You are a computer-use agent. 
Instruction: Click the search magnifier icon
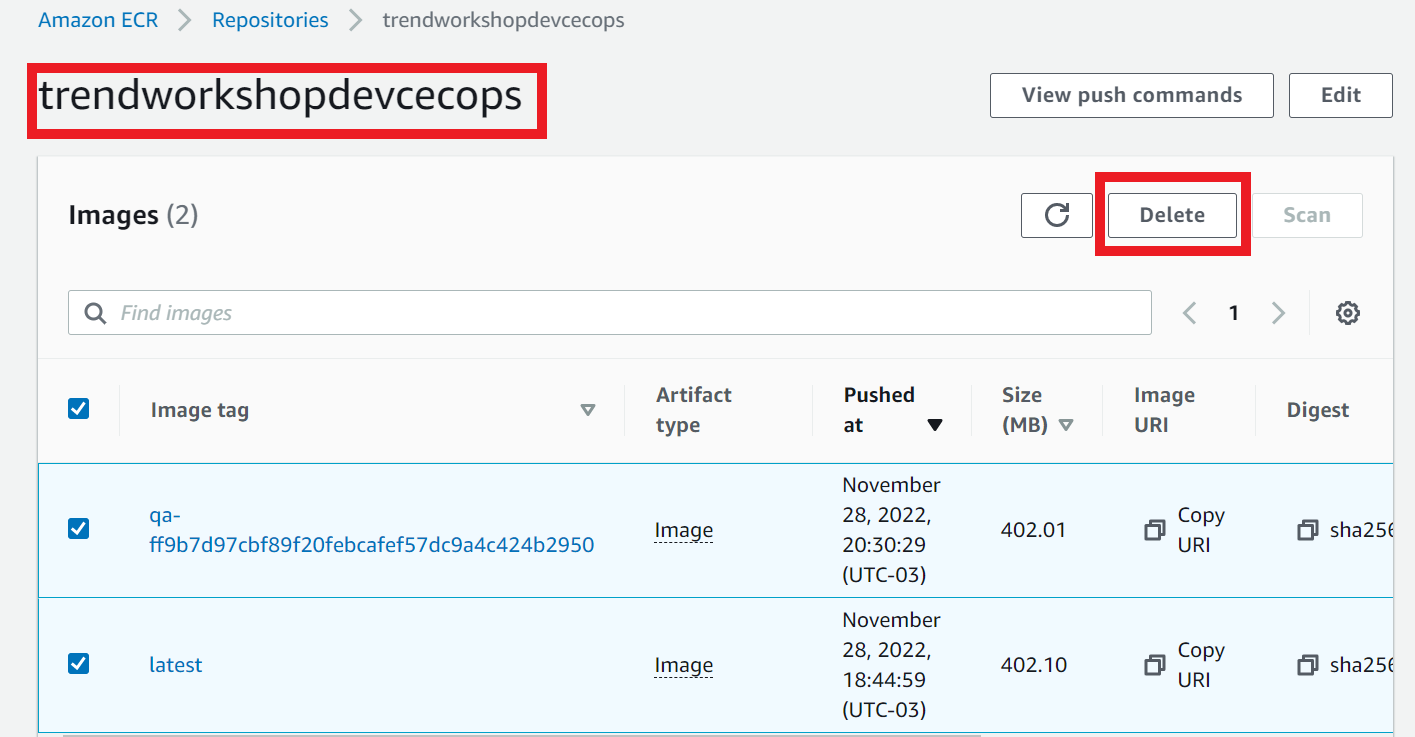click(x=96, y=313)
